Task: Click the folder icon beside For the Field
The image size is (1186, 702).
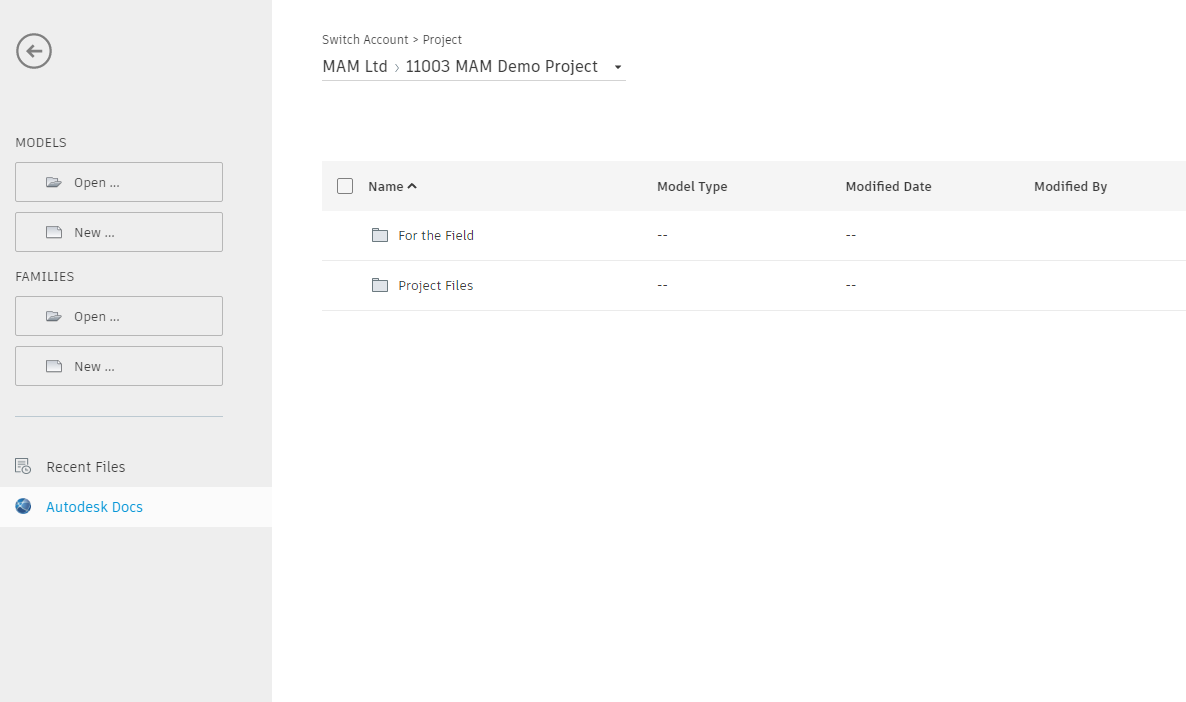Action: tap(380, 235)
